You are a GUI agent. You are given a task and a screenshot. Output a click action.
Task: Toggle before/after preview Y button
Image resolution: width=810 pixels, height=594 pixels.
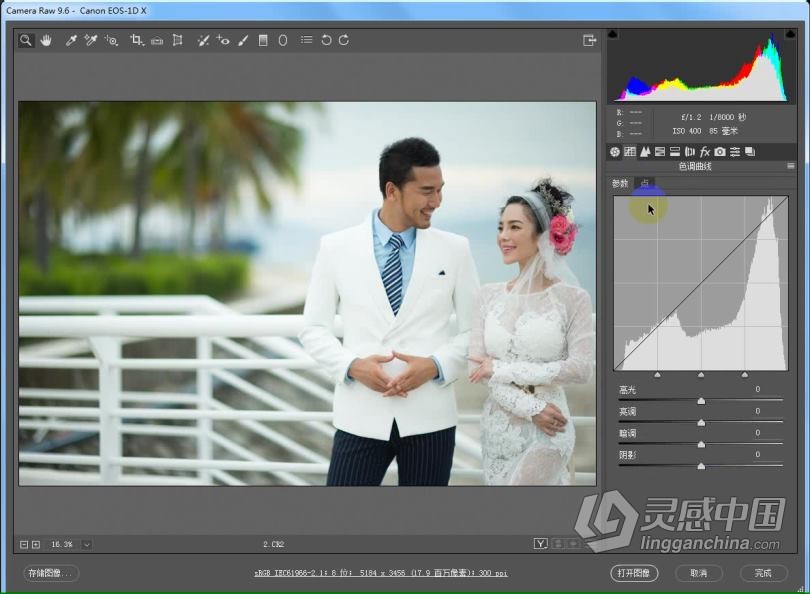(x=540, y=543)
